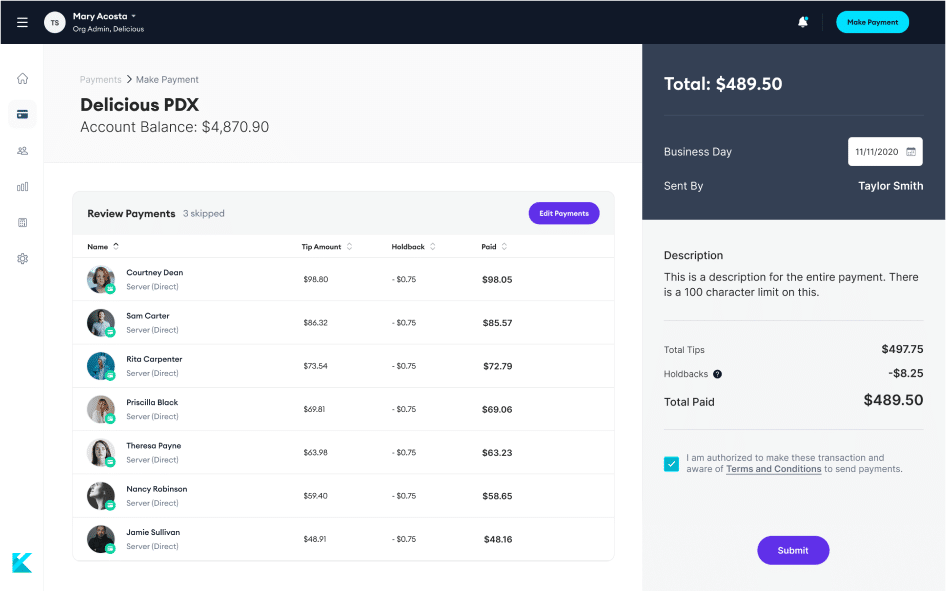Uncheck the payment authorization checkbox
Screen dimensions: 946x591
pyautogui.click(x=671, y=463)
